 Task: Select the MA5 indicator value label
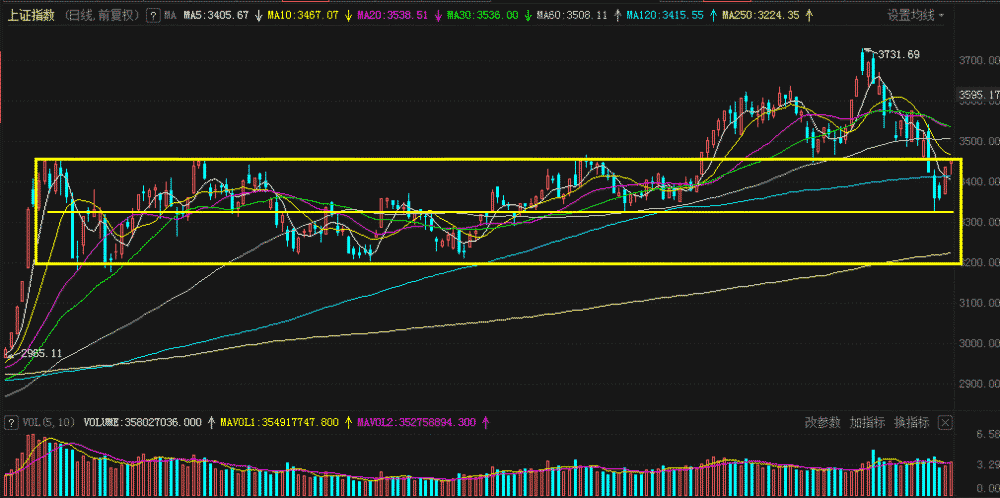click(x=217, y=16)
